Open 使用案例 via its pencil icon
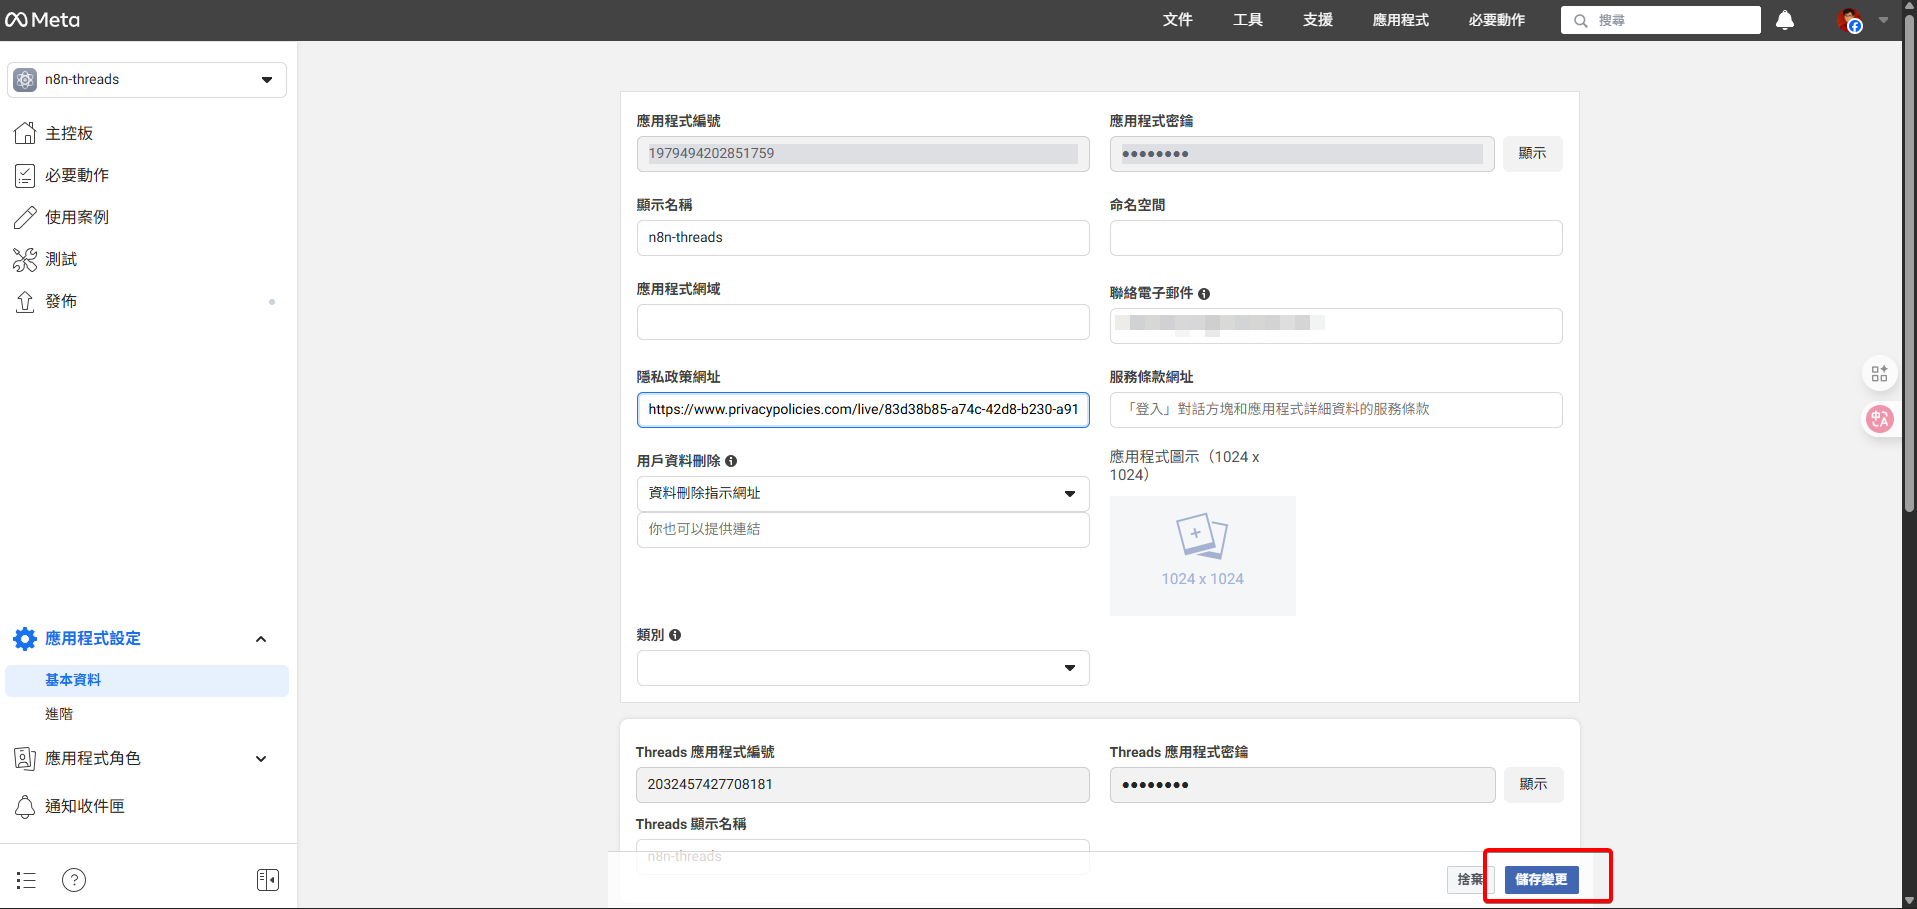This screenshot has width=1917, height=909. [x=25, y=216]
